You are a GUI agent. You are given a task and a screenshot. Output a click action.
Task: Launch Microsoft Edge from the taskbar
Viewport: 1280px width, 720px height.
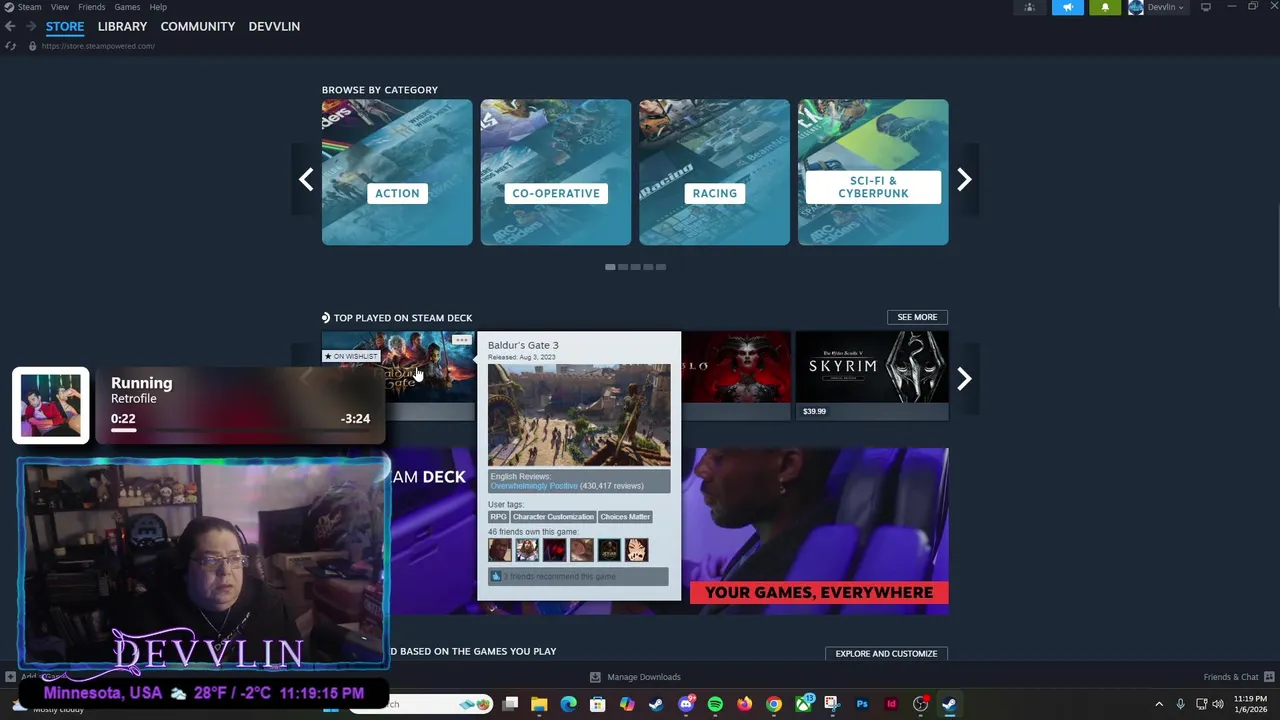coord(568,704)
